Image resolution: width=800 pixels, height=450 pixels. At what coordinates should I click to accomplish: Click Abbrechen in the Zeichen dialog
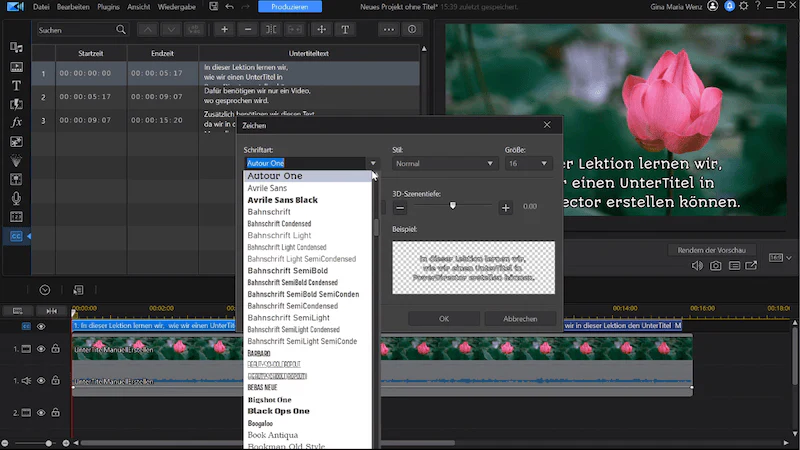(x=520, y=319)
